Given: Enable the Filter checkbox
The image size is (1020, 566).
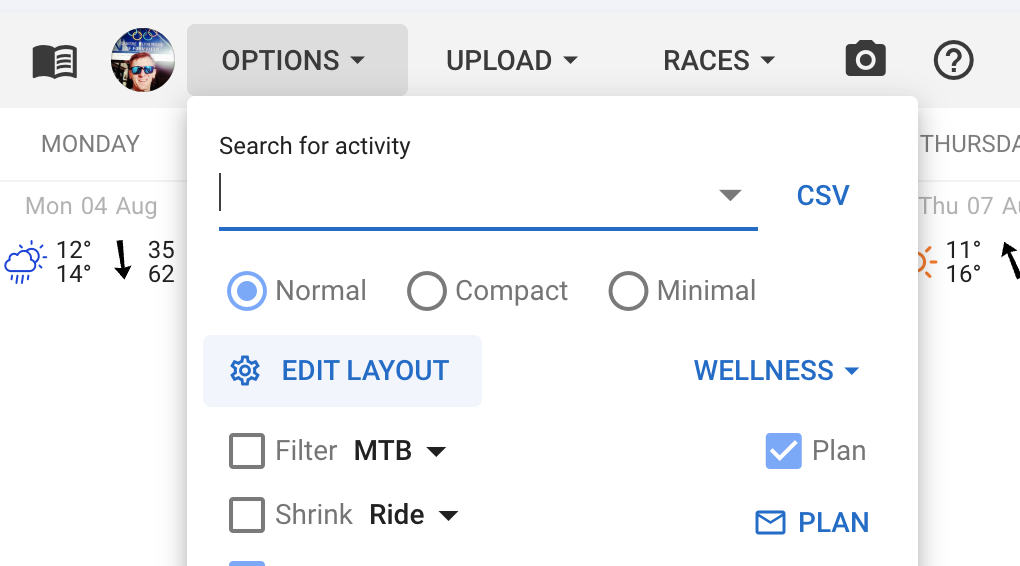Looking at the screenshot, I should tap(247, 451).
